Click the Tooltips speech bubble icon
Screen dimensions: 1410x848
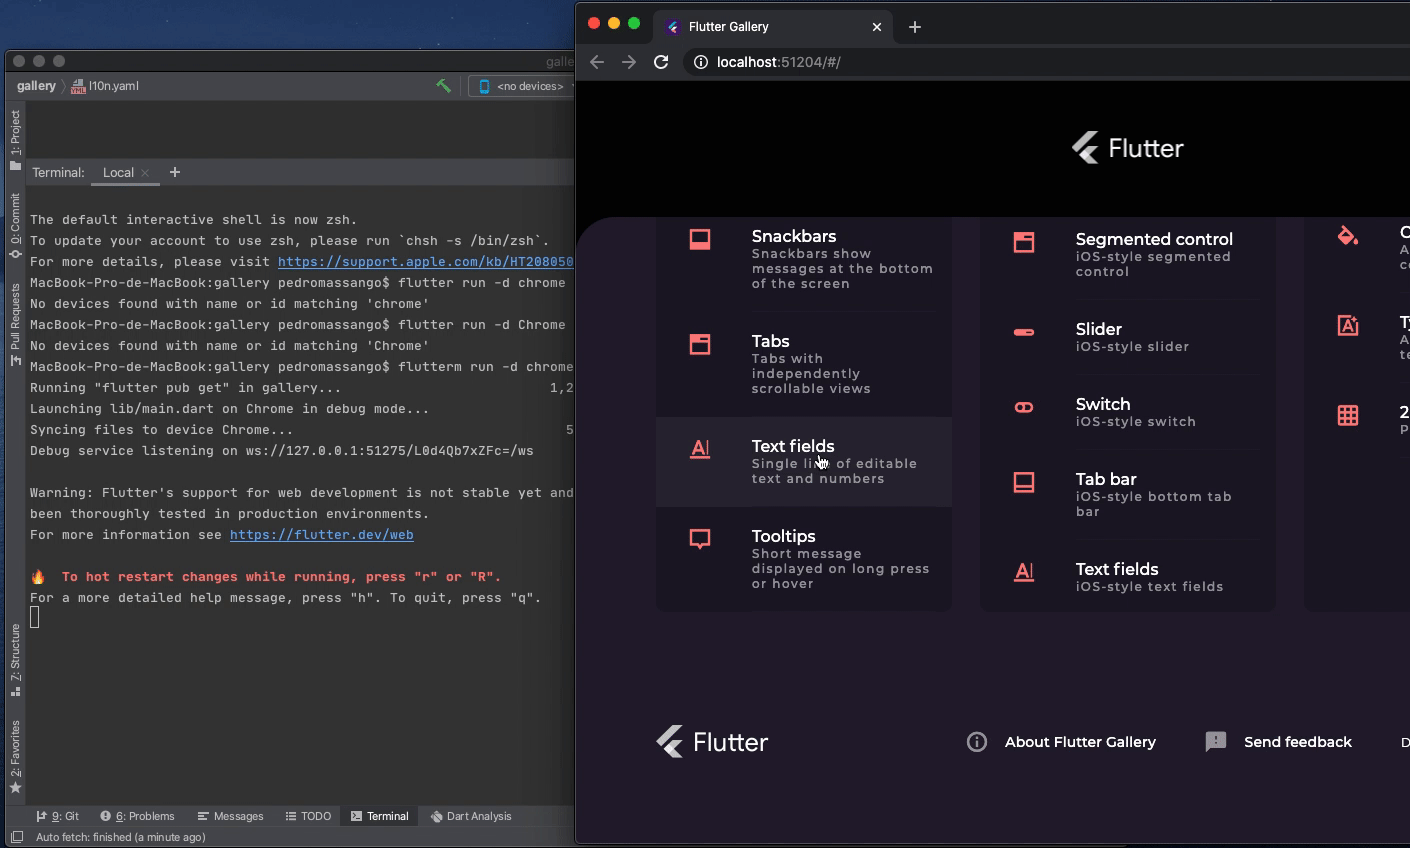coord(700,540)
